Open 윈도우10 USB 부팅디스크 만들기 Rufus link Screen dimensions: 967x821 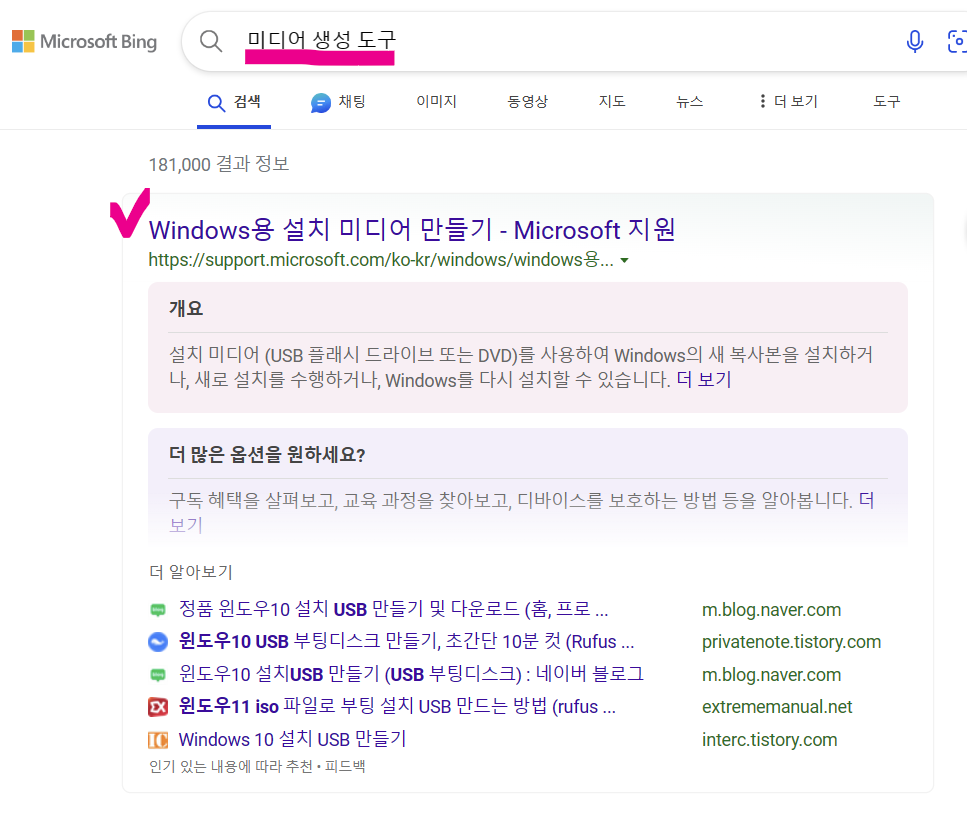pyautogui.click(x=406, y=642)
